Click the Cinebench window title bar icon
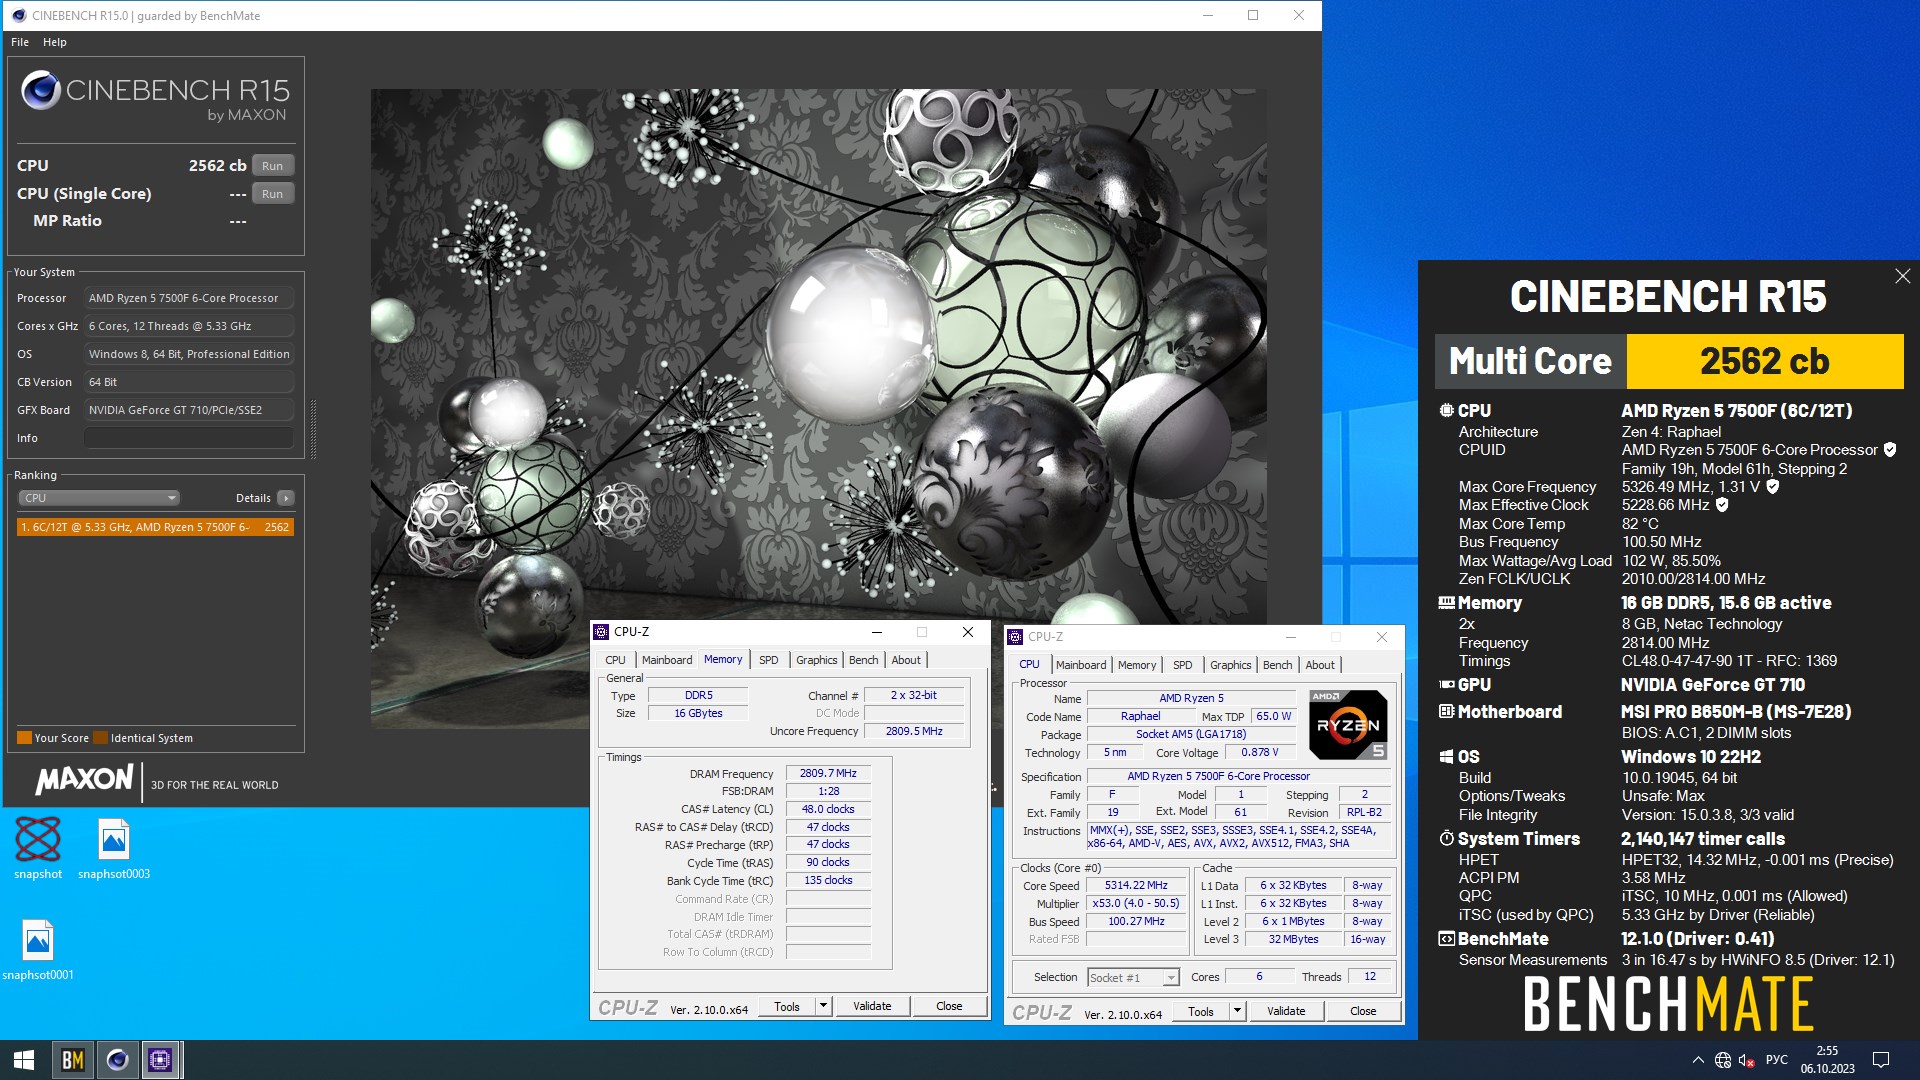The height and width of the screenshot is (1080, 1920). click(18, 15)
